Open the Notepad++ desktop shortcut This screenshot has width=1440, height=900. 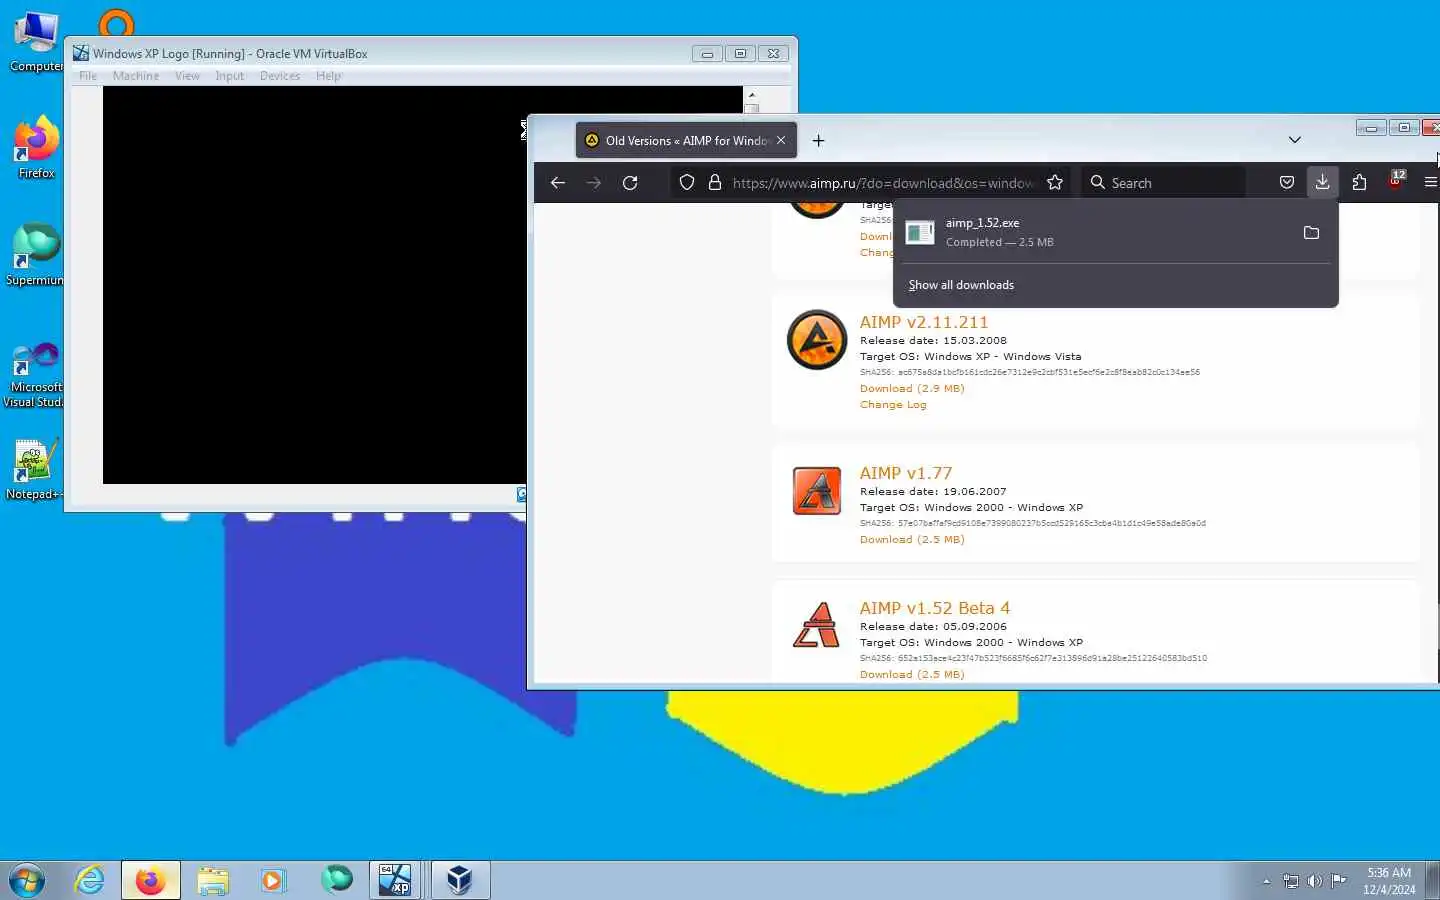(x=36, y=470)
